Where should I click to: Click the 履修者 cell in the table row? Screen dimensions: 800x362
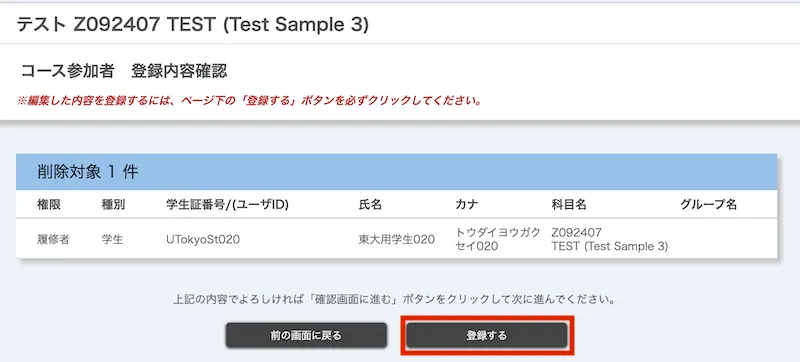pos(53,239)
